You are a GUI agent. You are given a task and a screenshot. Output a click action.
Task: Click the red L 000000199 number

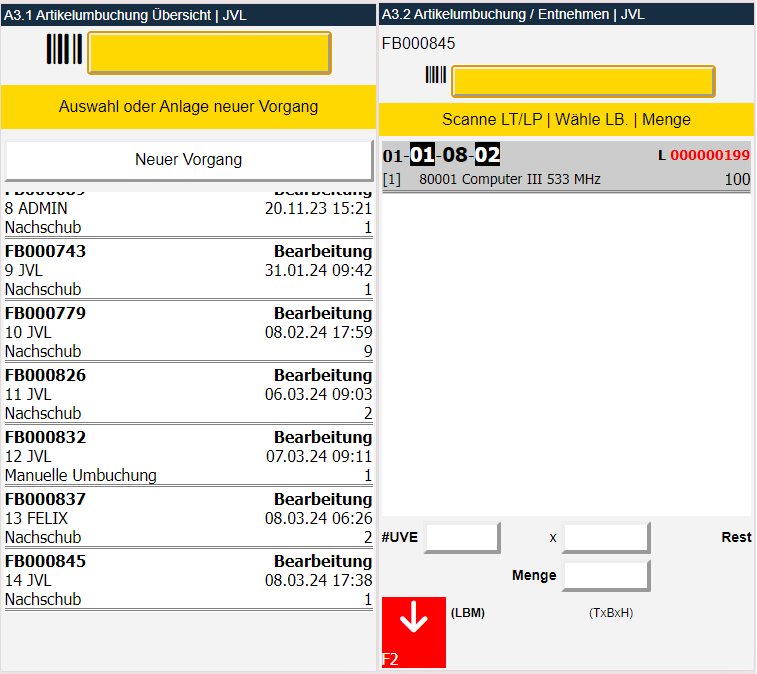tap(709, 156)
